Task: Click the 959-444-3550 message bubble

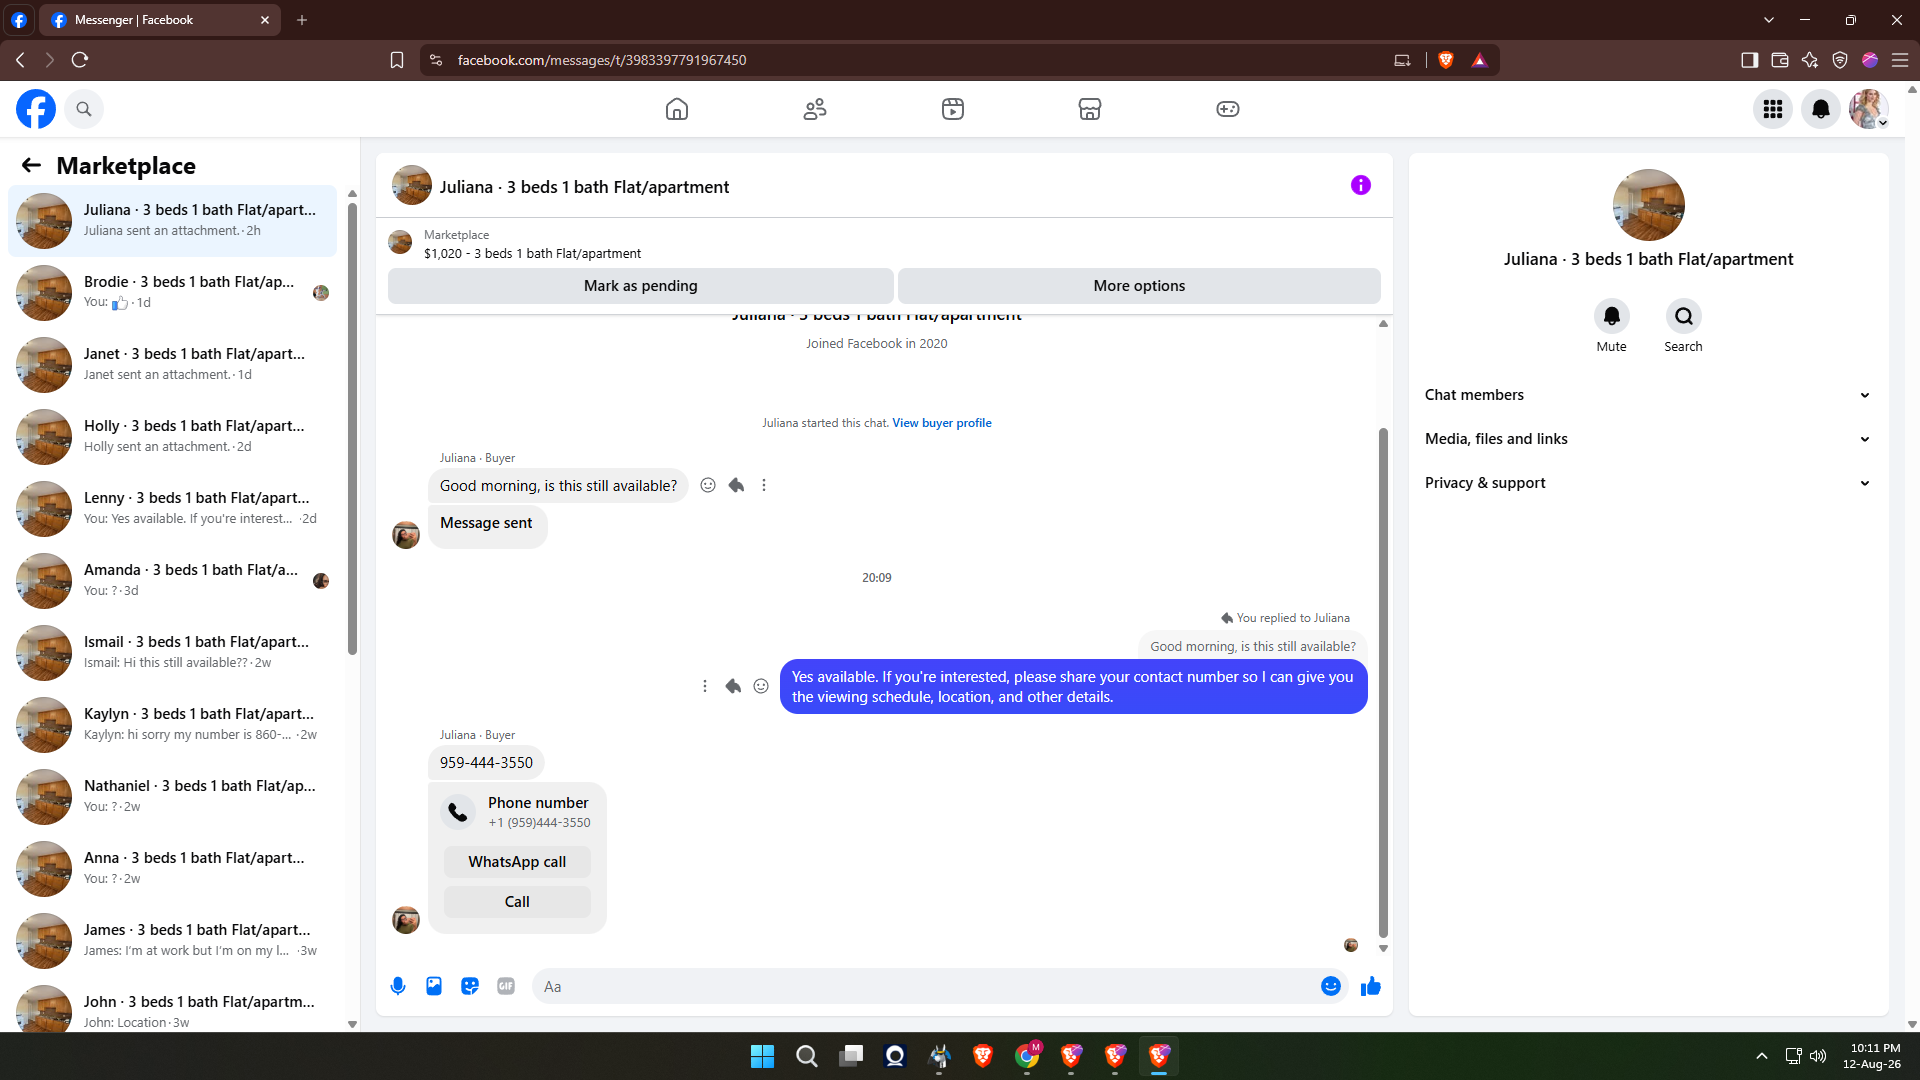Action: (x=486, y=763)
